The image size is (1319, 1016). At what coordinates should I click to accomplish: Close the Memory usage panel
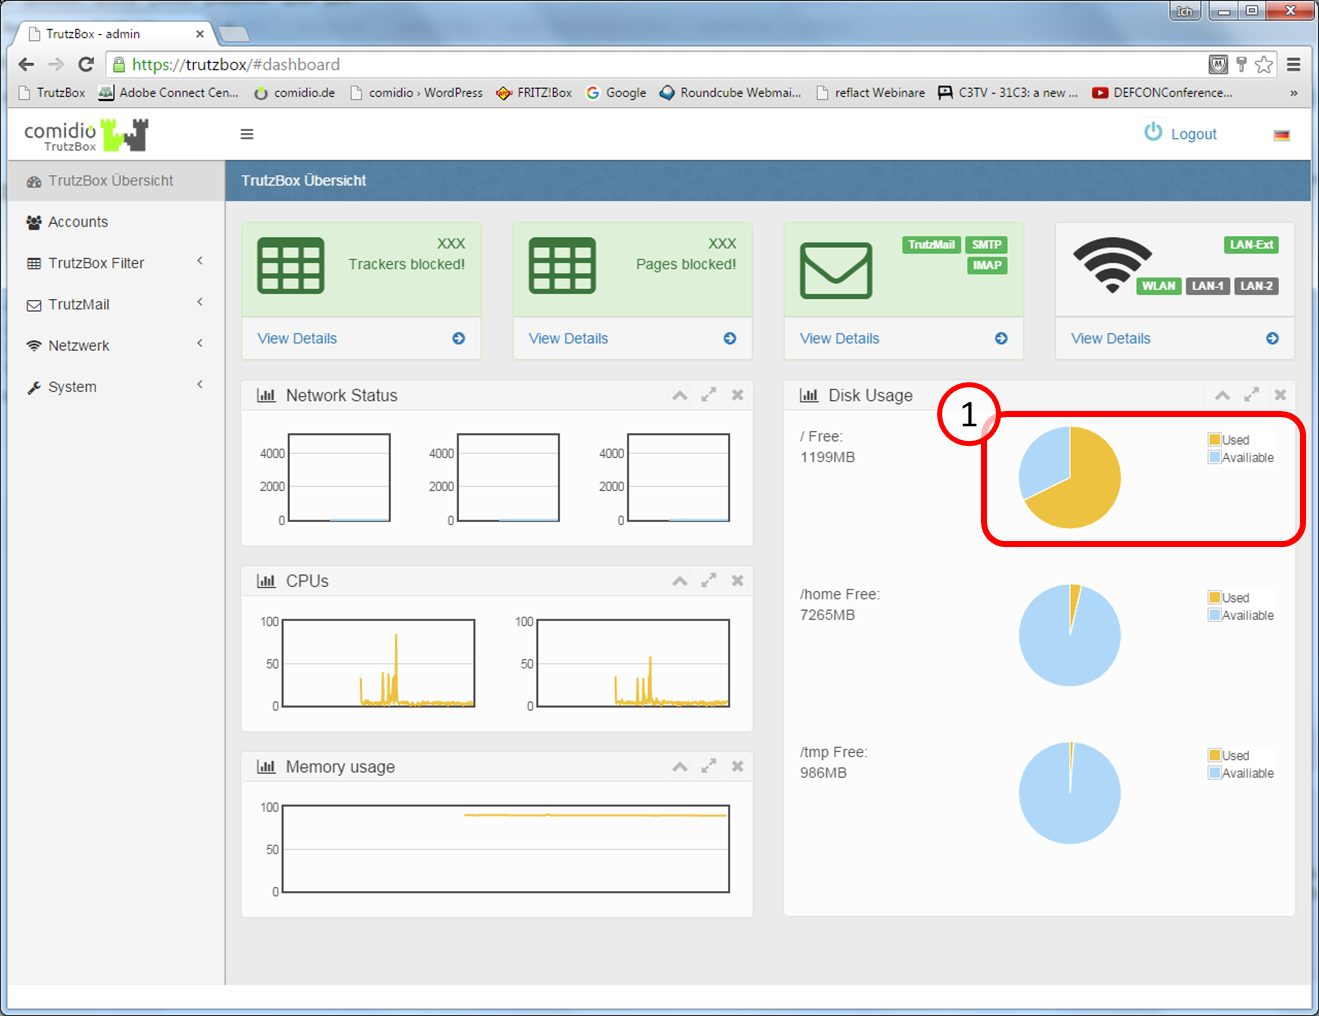coord(737,766)
